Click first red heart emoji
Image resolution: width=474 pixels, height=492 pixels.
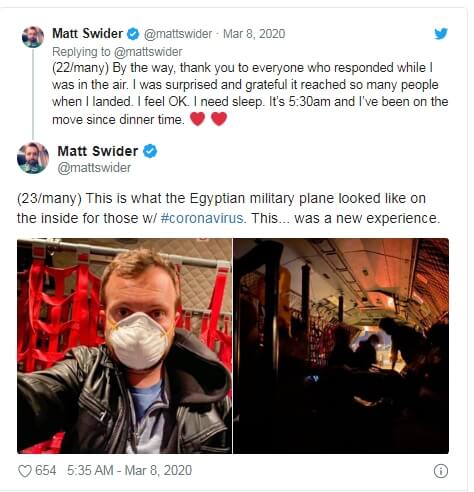(x=197, y=119)
